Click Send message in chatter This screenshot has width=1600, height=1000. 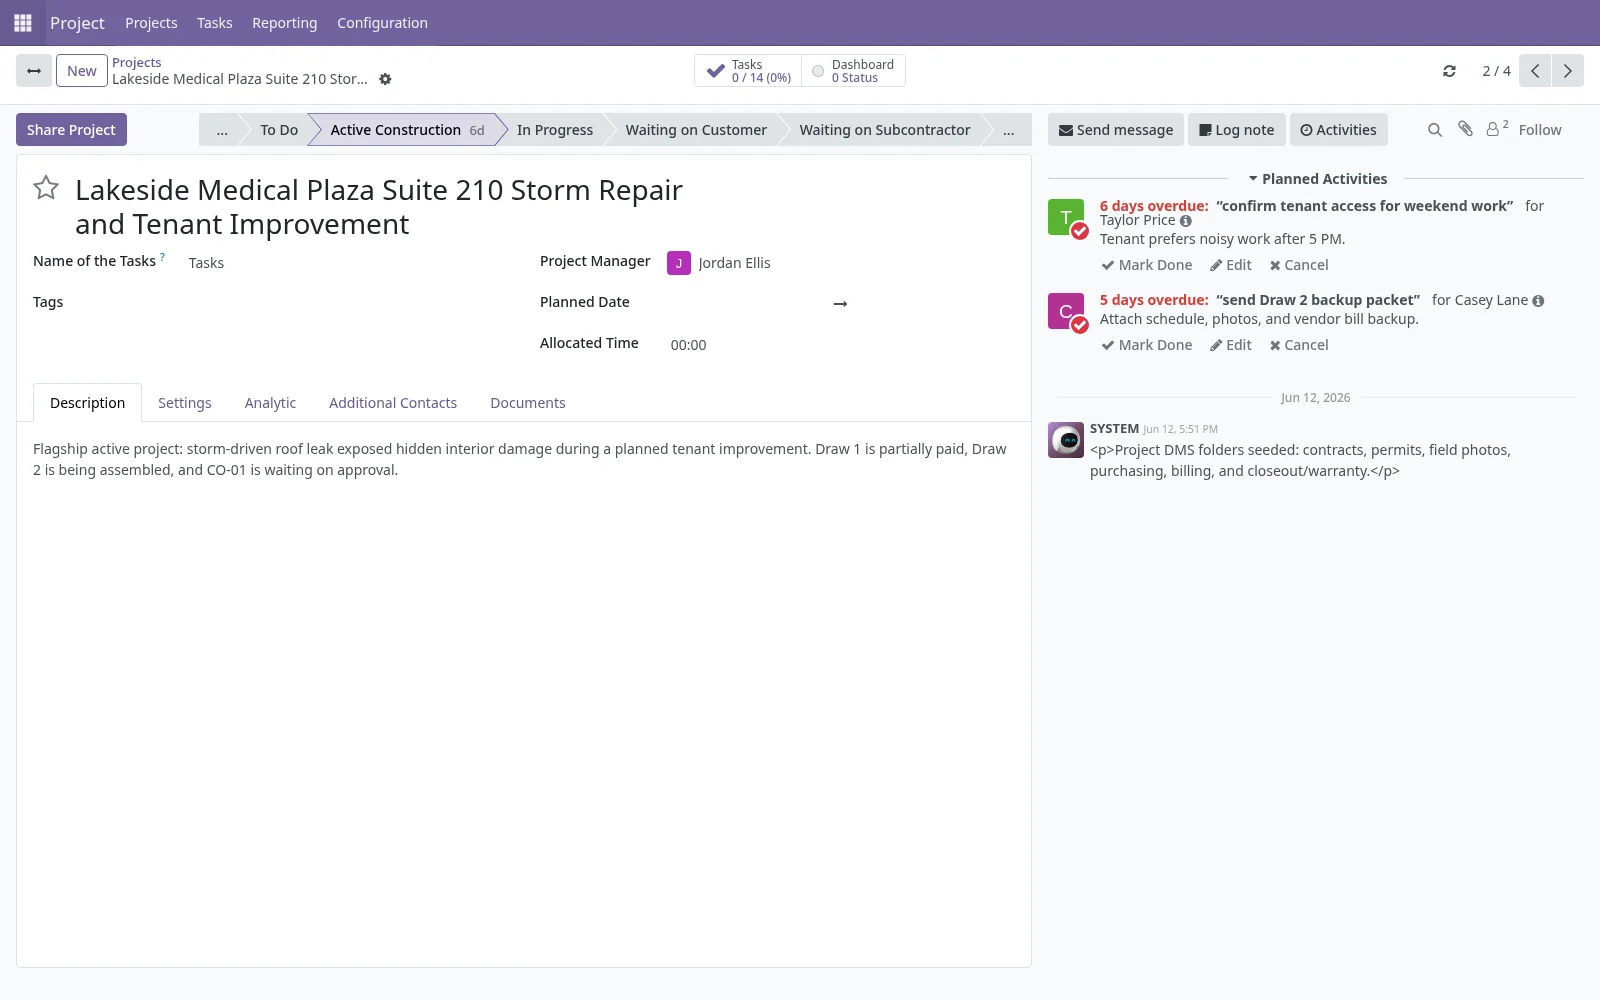click(x=1116, y=130)
